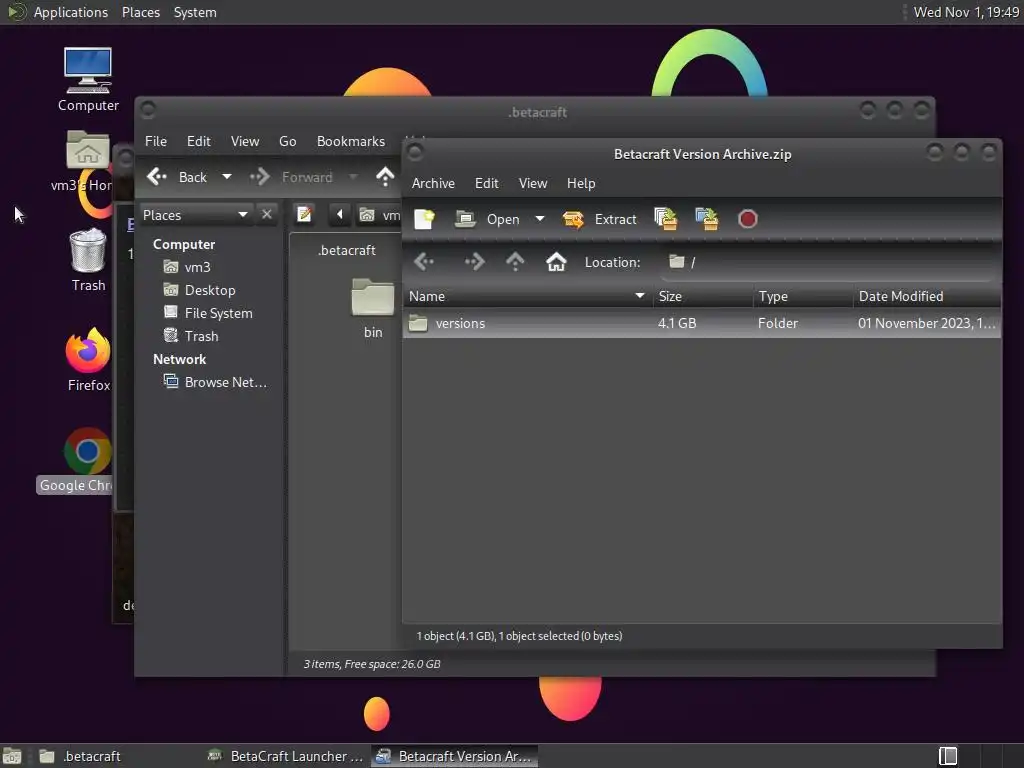The width and height of the screenshot is (1024, 768).
Task: Switch to Betacraft Version Archive taskbar button
Action: [455, 756]
